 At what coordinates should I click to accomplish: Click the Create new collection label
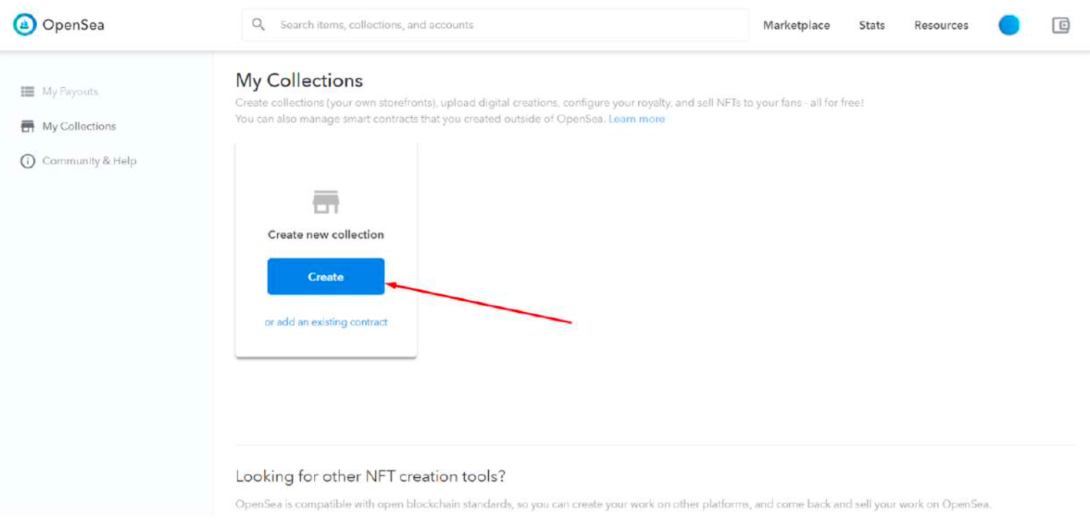(x=325, y=235)
